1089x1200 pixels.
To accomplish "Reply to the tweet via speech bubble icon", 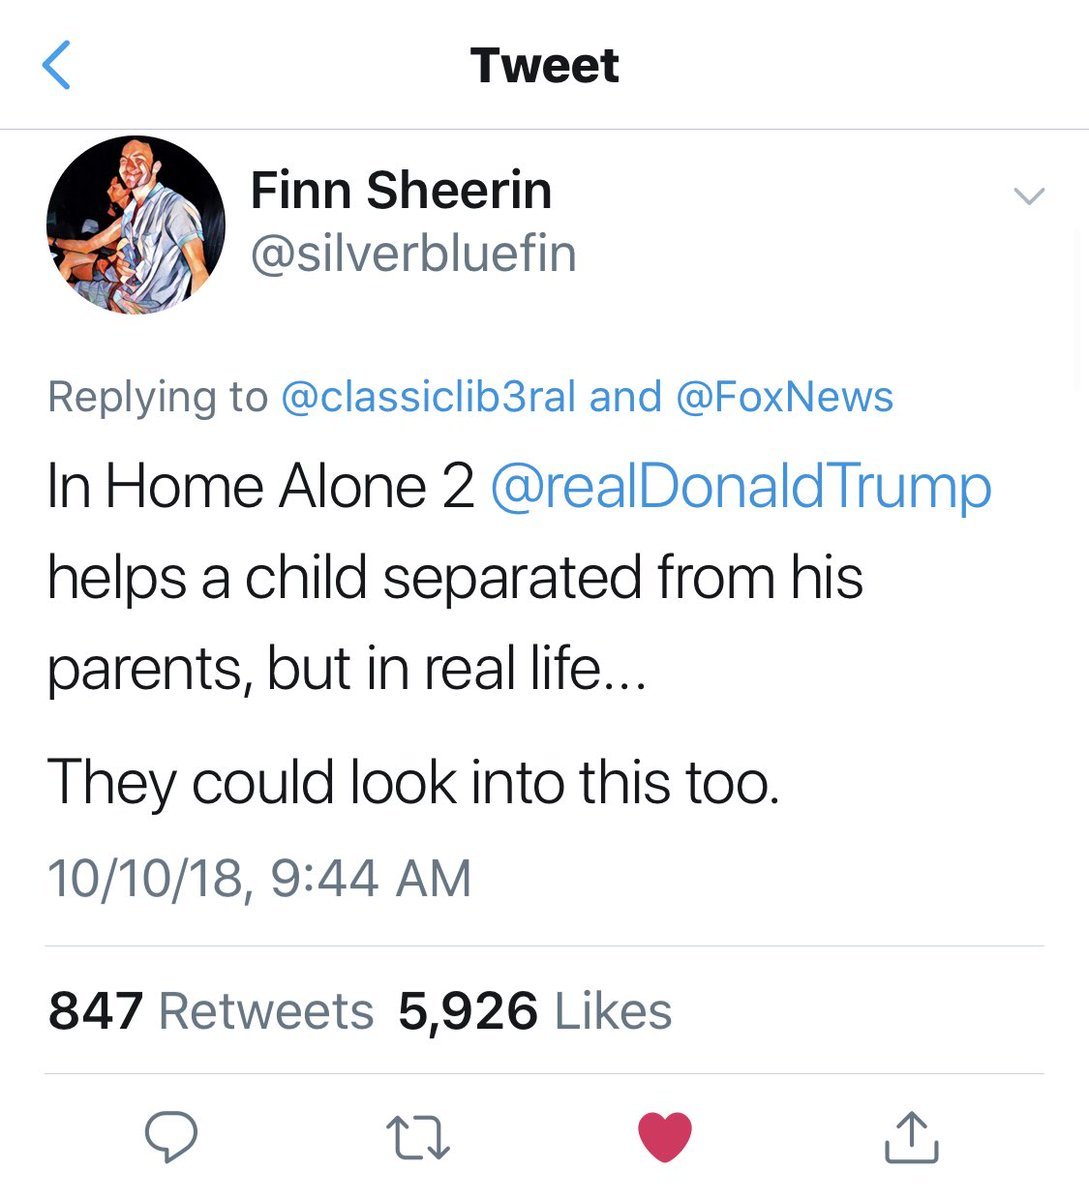I will point(171,1136).
